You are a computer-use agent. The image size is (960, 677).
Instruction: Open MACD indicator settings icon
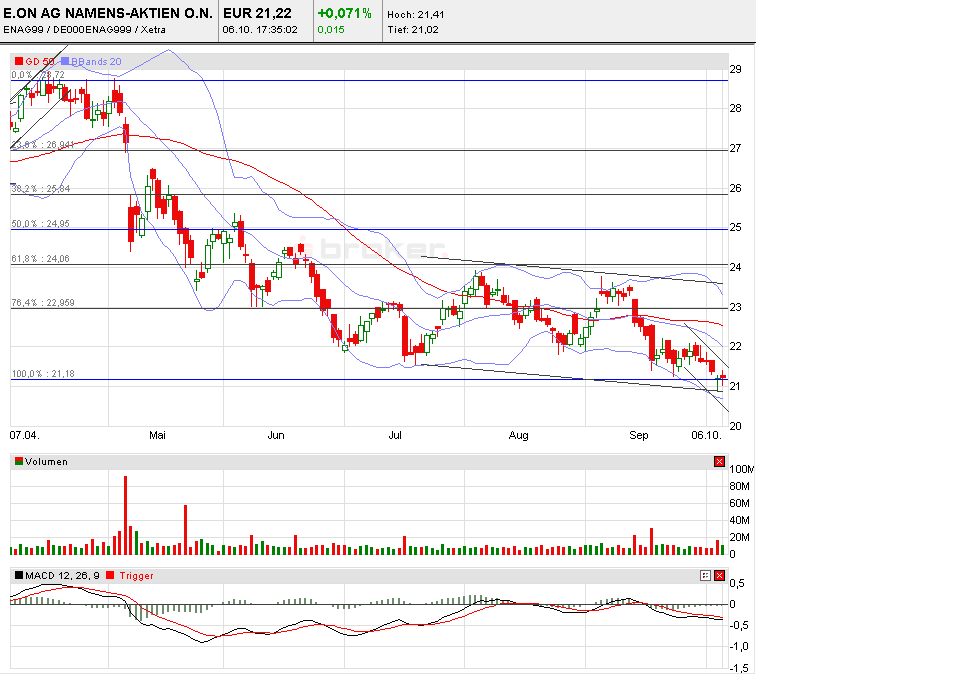(x=705, y=575)
